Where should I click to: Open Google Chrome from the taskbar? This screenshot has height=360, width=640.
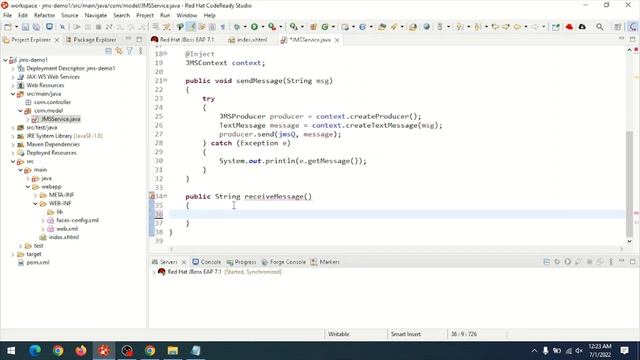58,351
